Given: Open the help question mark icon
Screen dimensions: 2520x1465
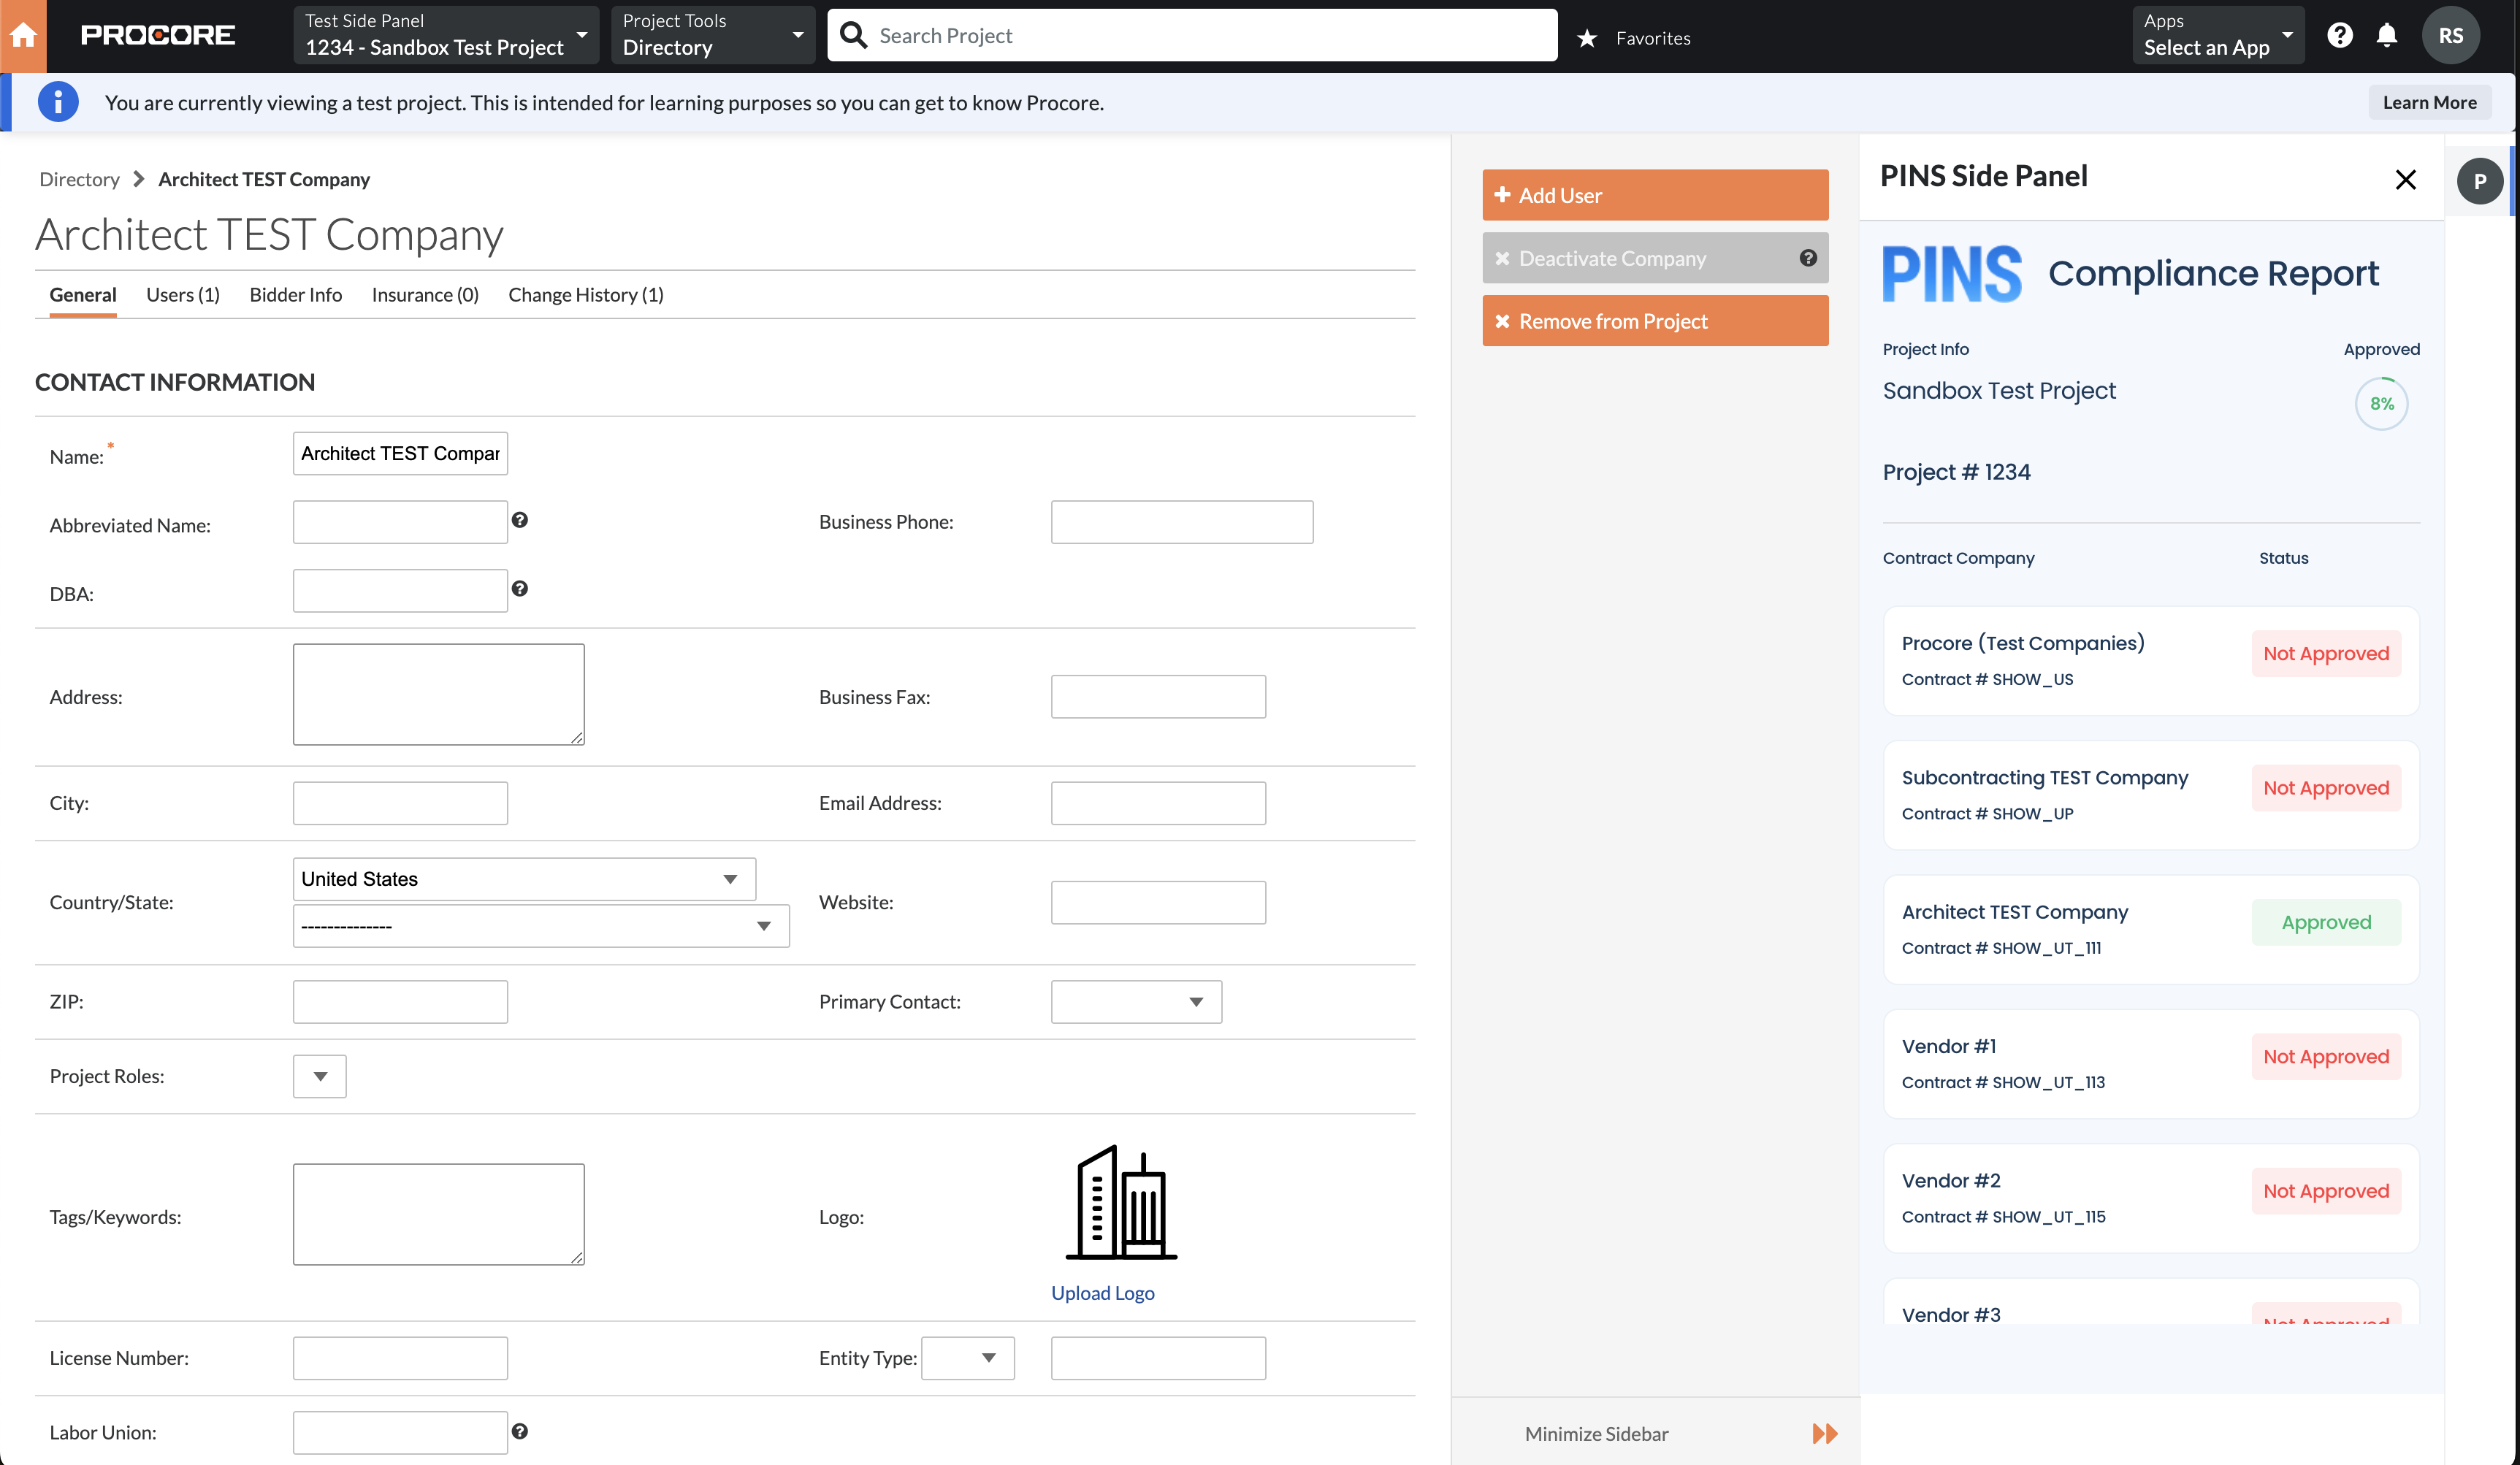Looking at the screenshot, I should coord(2339,36).
